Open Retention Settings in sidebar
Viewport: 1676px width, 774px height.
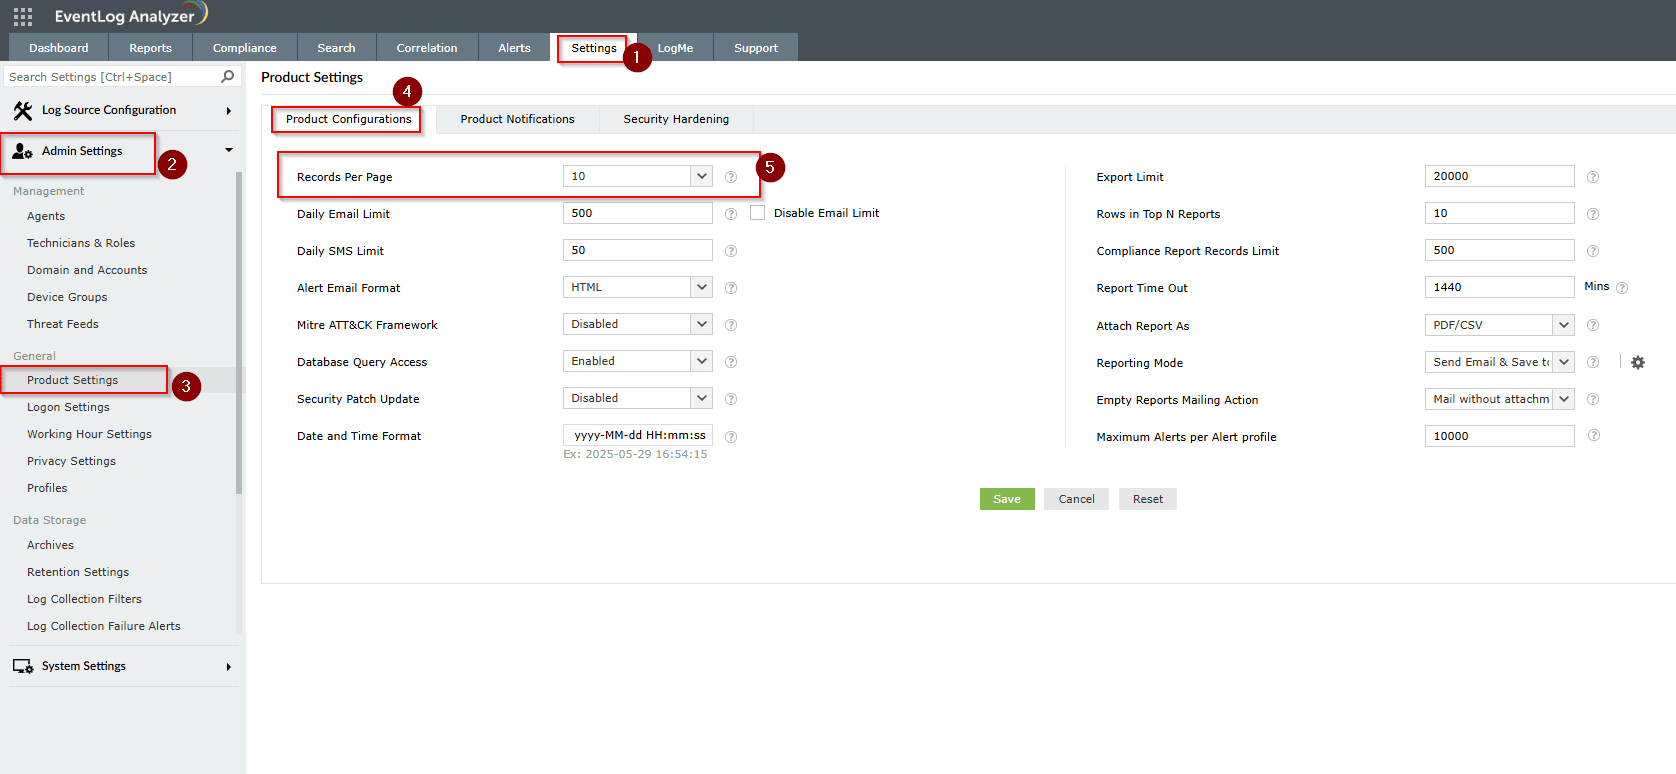[78, 572]
